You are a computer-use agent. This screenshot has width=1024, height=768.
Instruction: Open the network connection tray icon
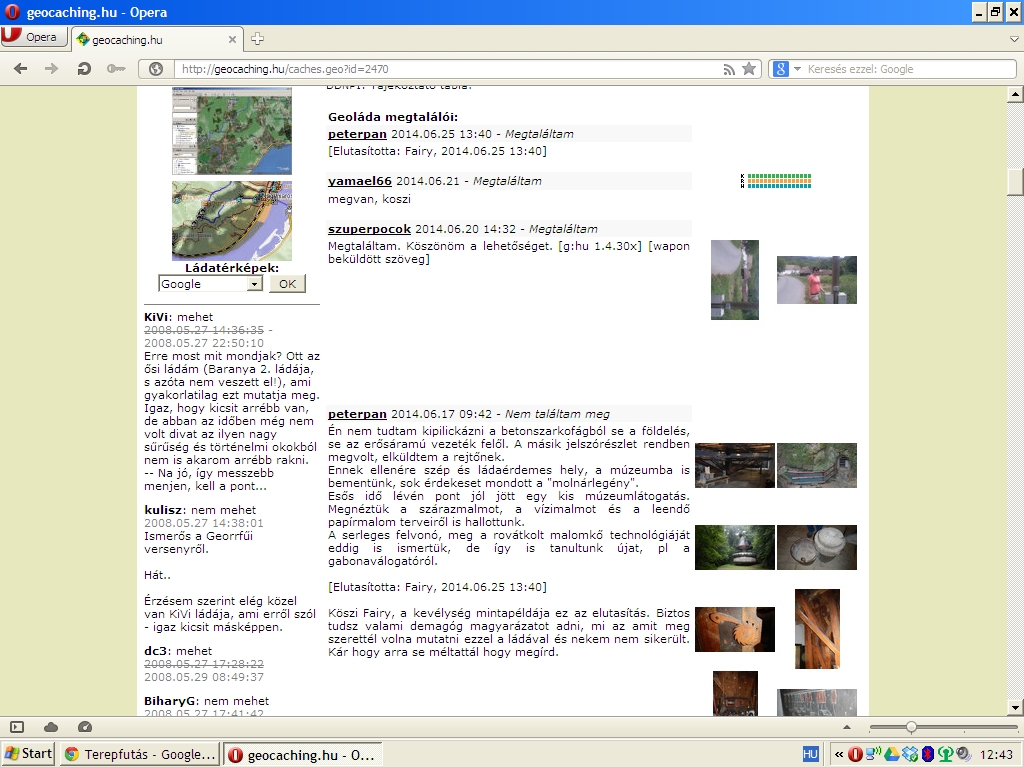(873, 754)
